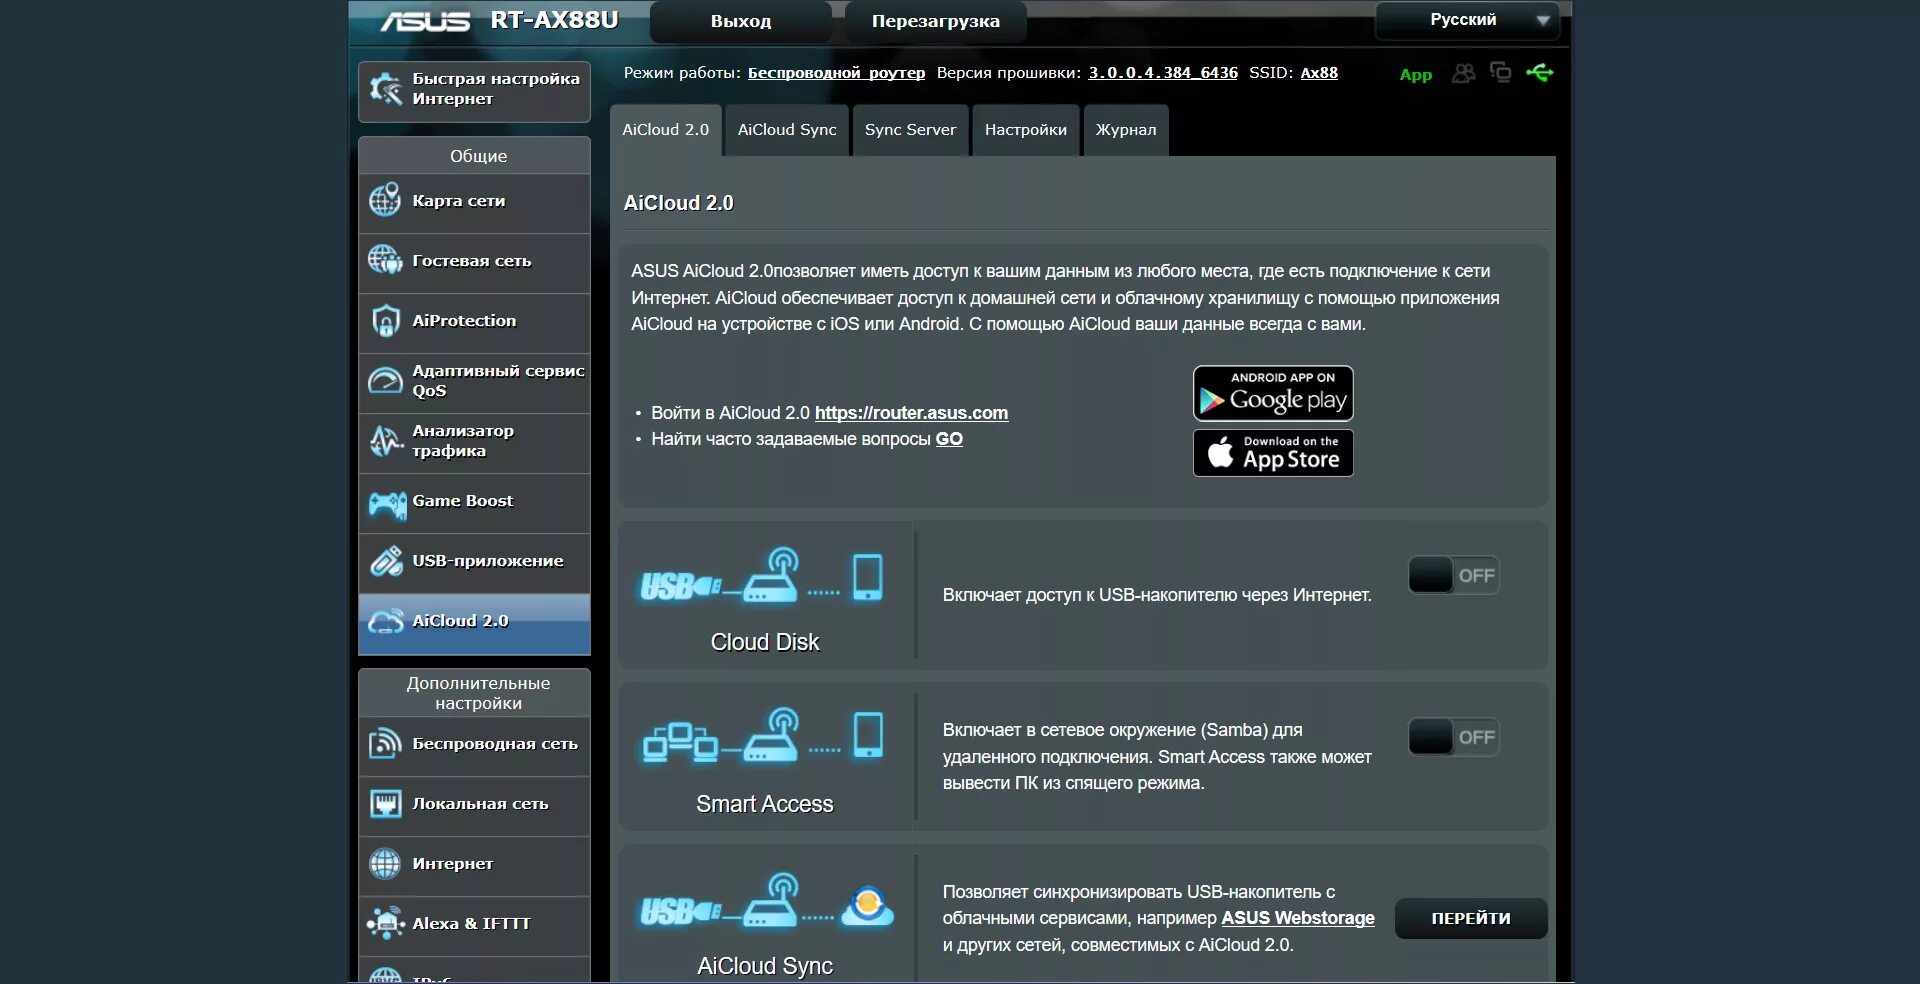1920x984 pixels.
Task: Turn on the Smart Access toggle
Action: tap(1453, 737)
